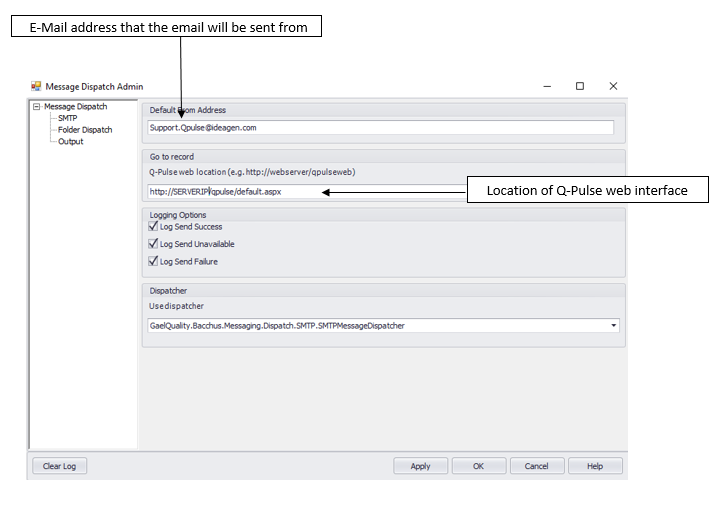
Task: Uncheck Log Send Success
Action: pos(153,226)
